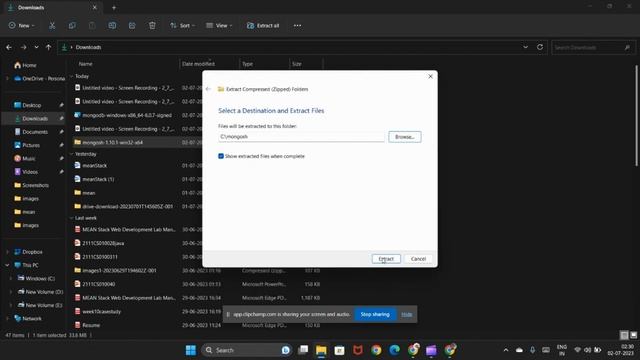Open Task View from the taskbar
The image size is (640, 360).
[x=303, y=350]
